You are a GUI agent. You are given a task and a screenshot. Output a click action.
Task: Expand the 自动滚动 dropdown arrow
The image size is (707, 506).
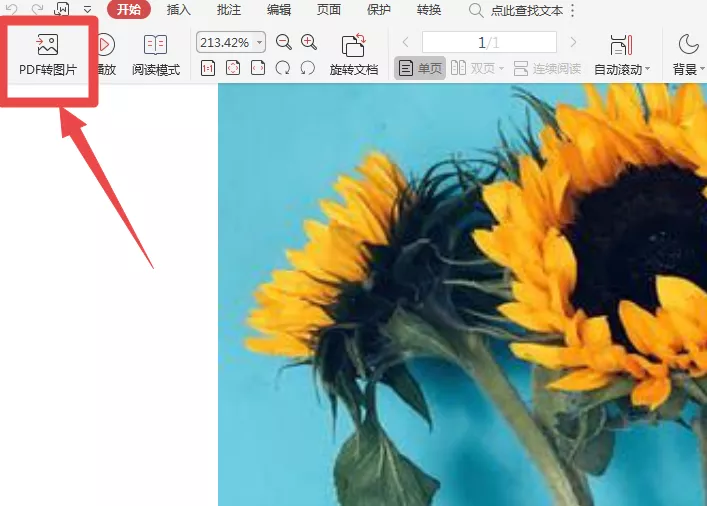[648, 69]
